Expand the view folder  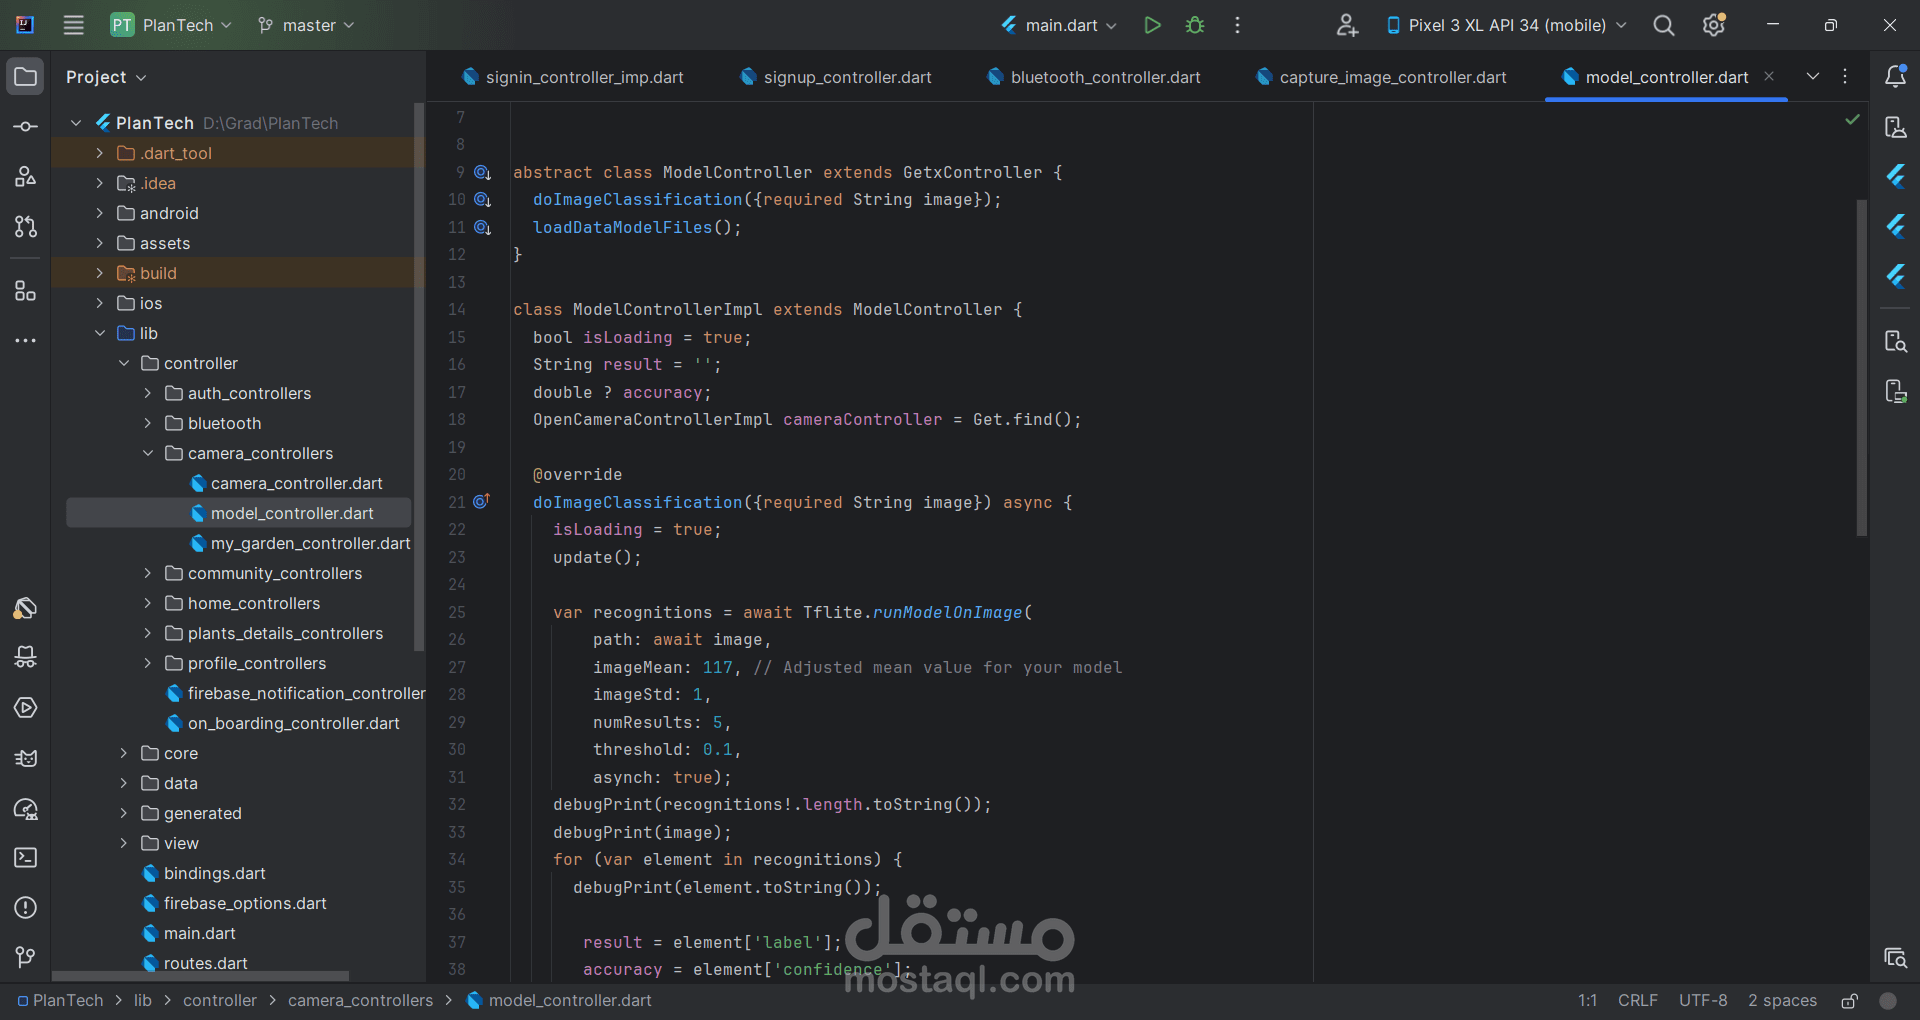(123, 843)
